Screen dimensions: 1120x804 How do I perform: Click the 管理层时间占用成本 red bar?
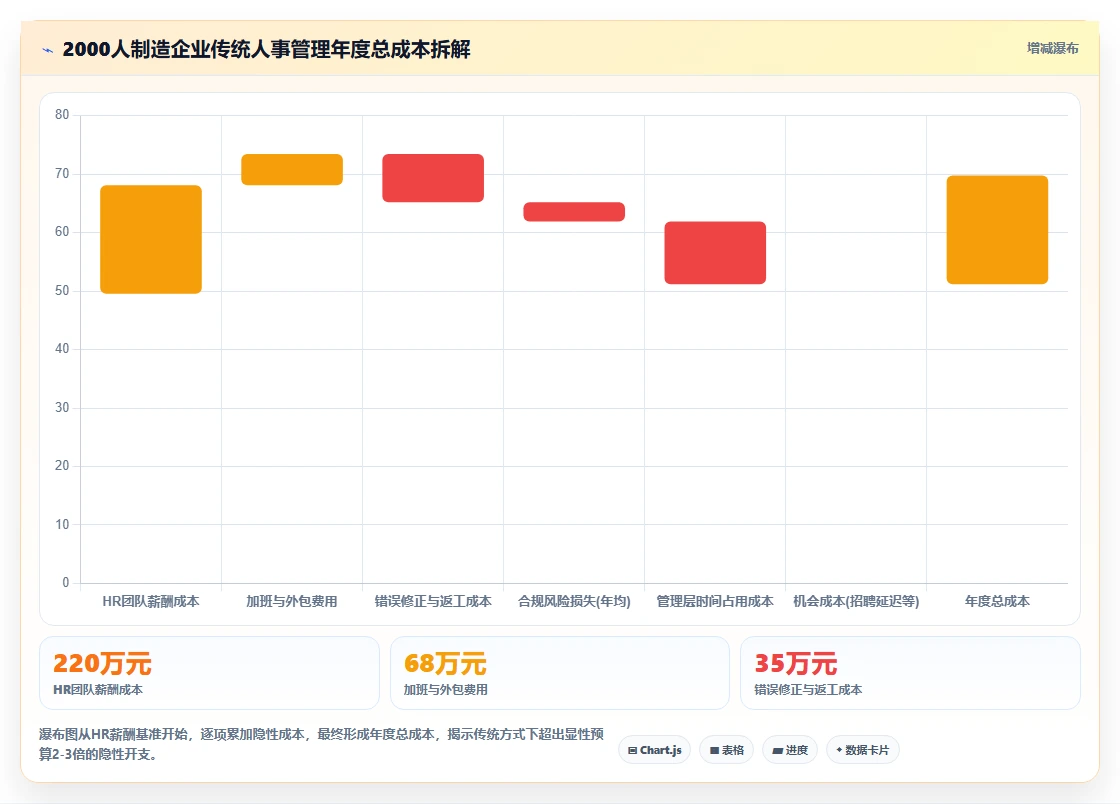pos(715,253)
